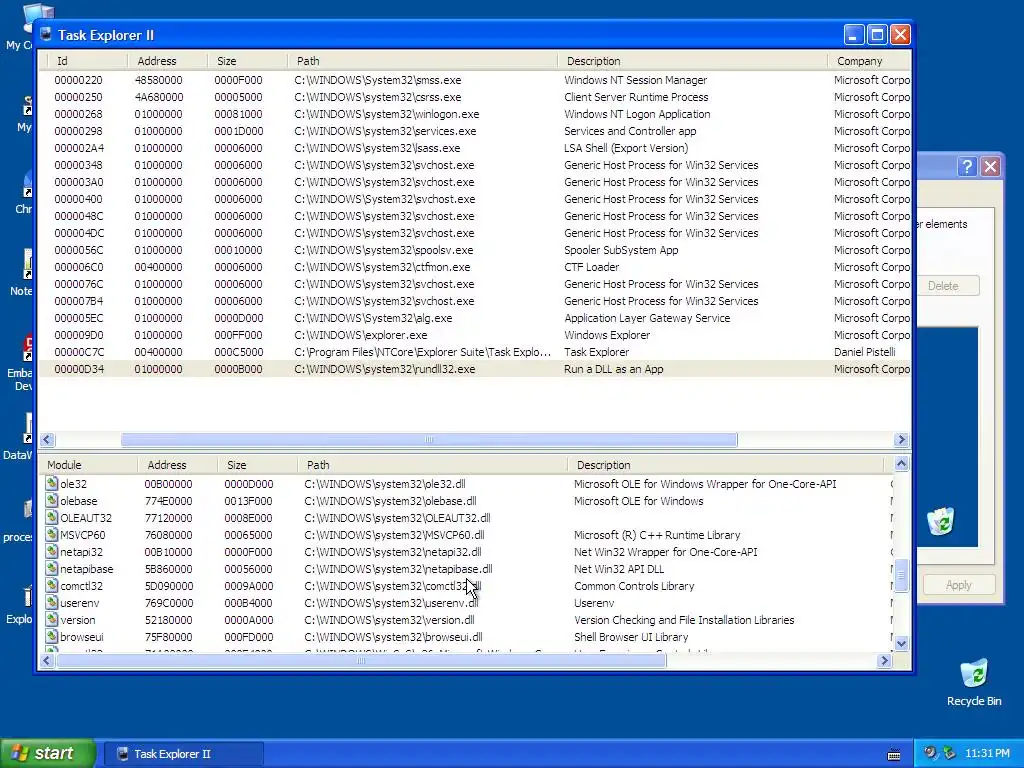The width and height of the screenshot is (1024, 768).
Task: Click the keyboard icon in the taskbar
Action: coord(893,754)
